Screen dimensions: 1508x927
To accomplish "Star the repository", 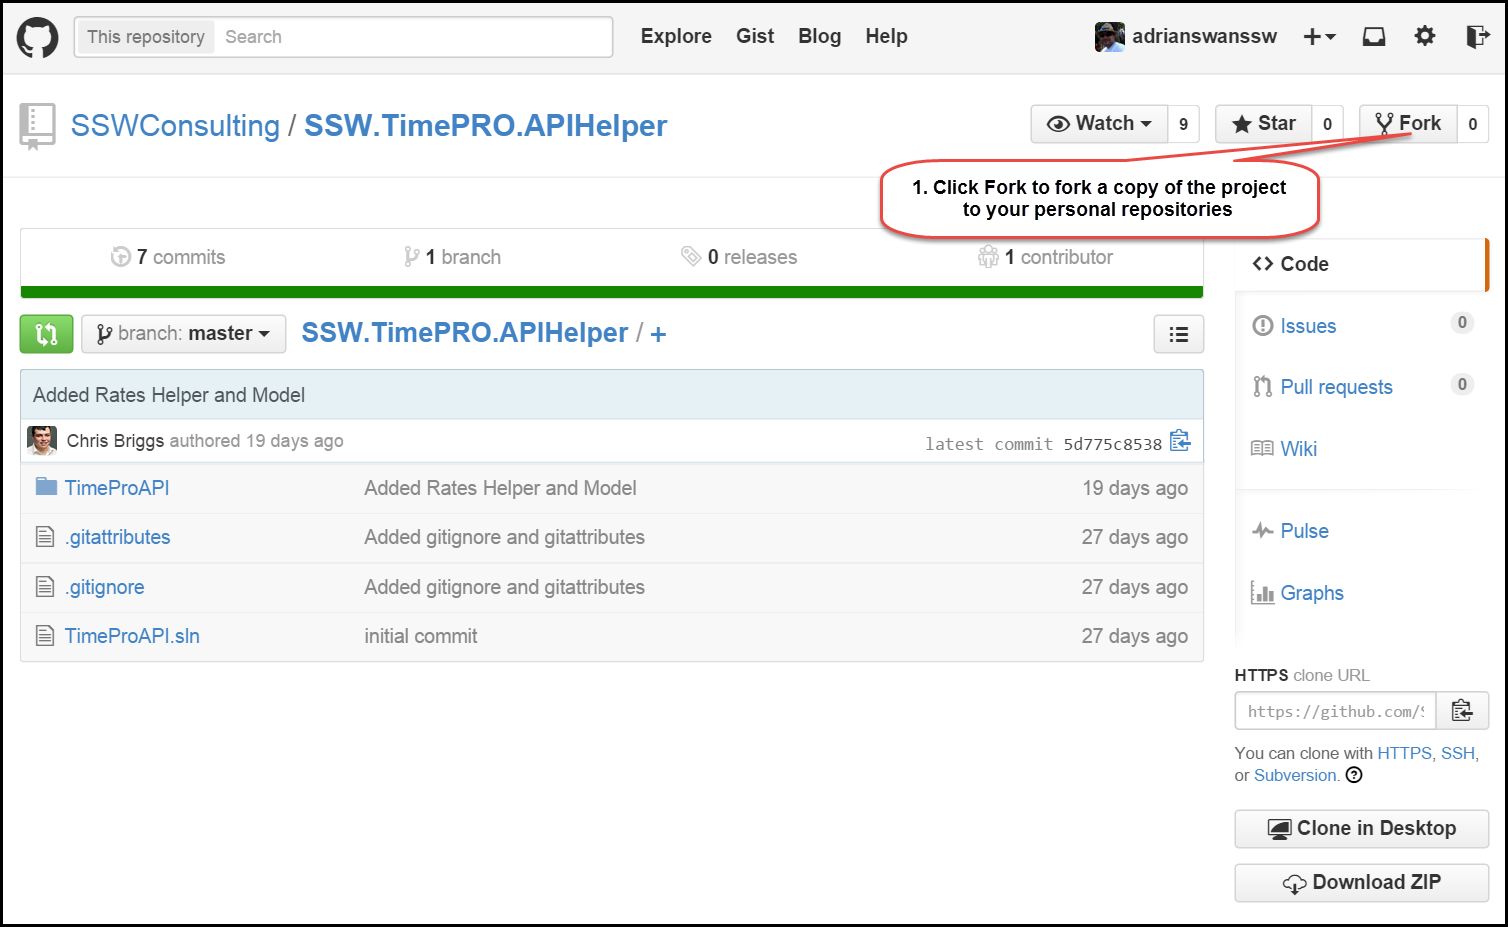I will click(1264, 124).
